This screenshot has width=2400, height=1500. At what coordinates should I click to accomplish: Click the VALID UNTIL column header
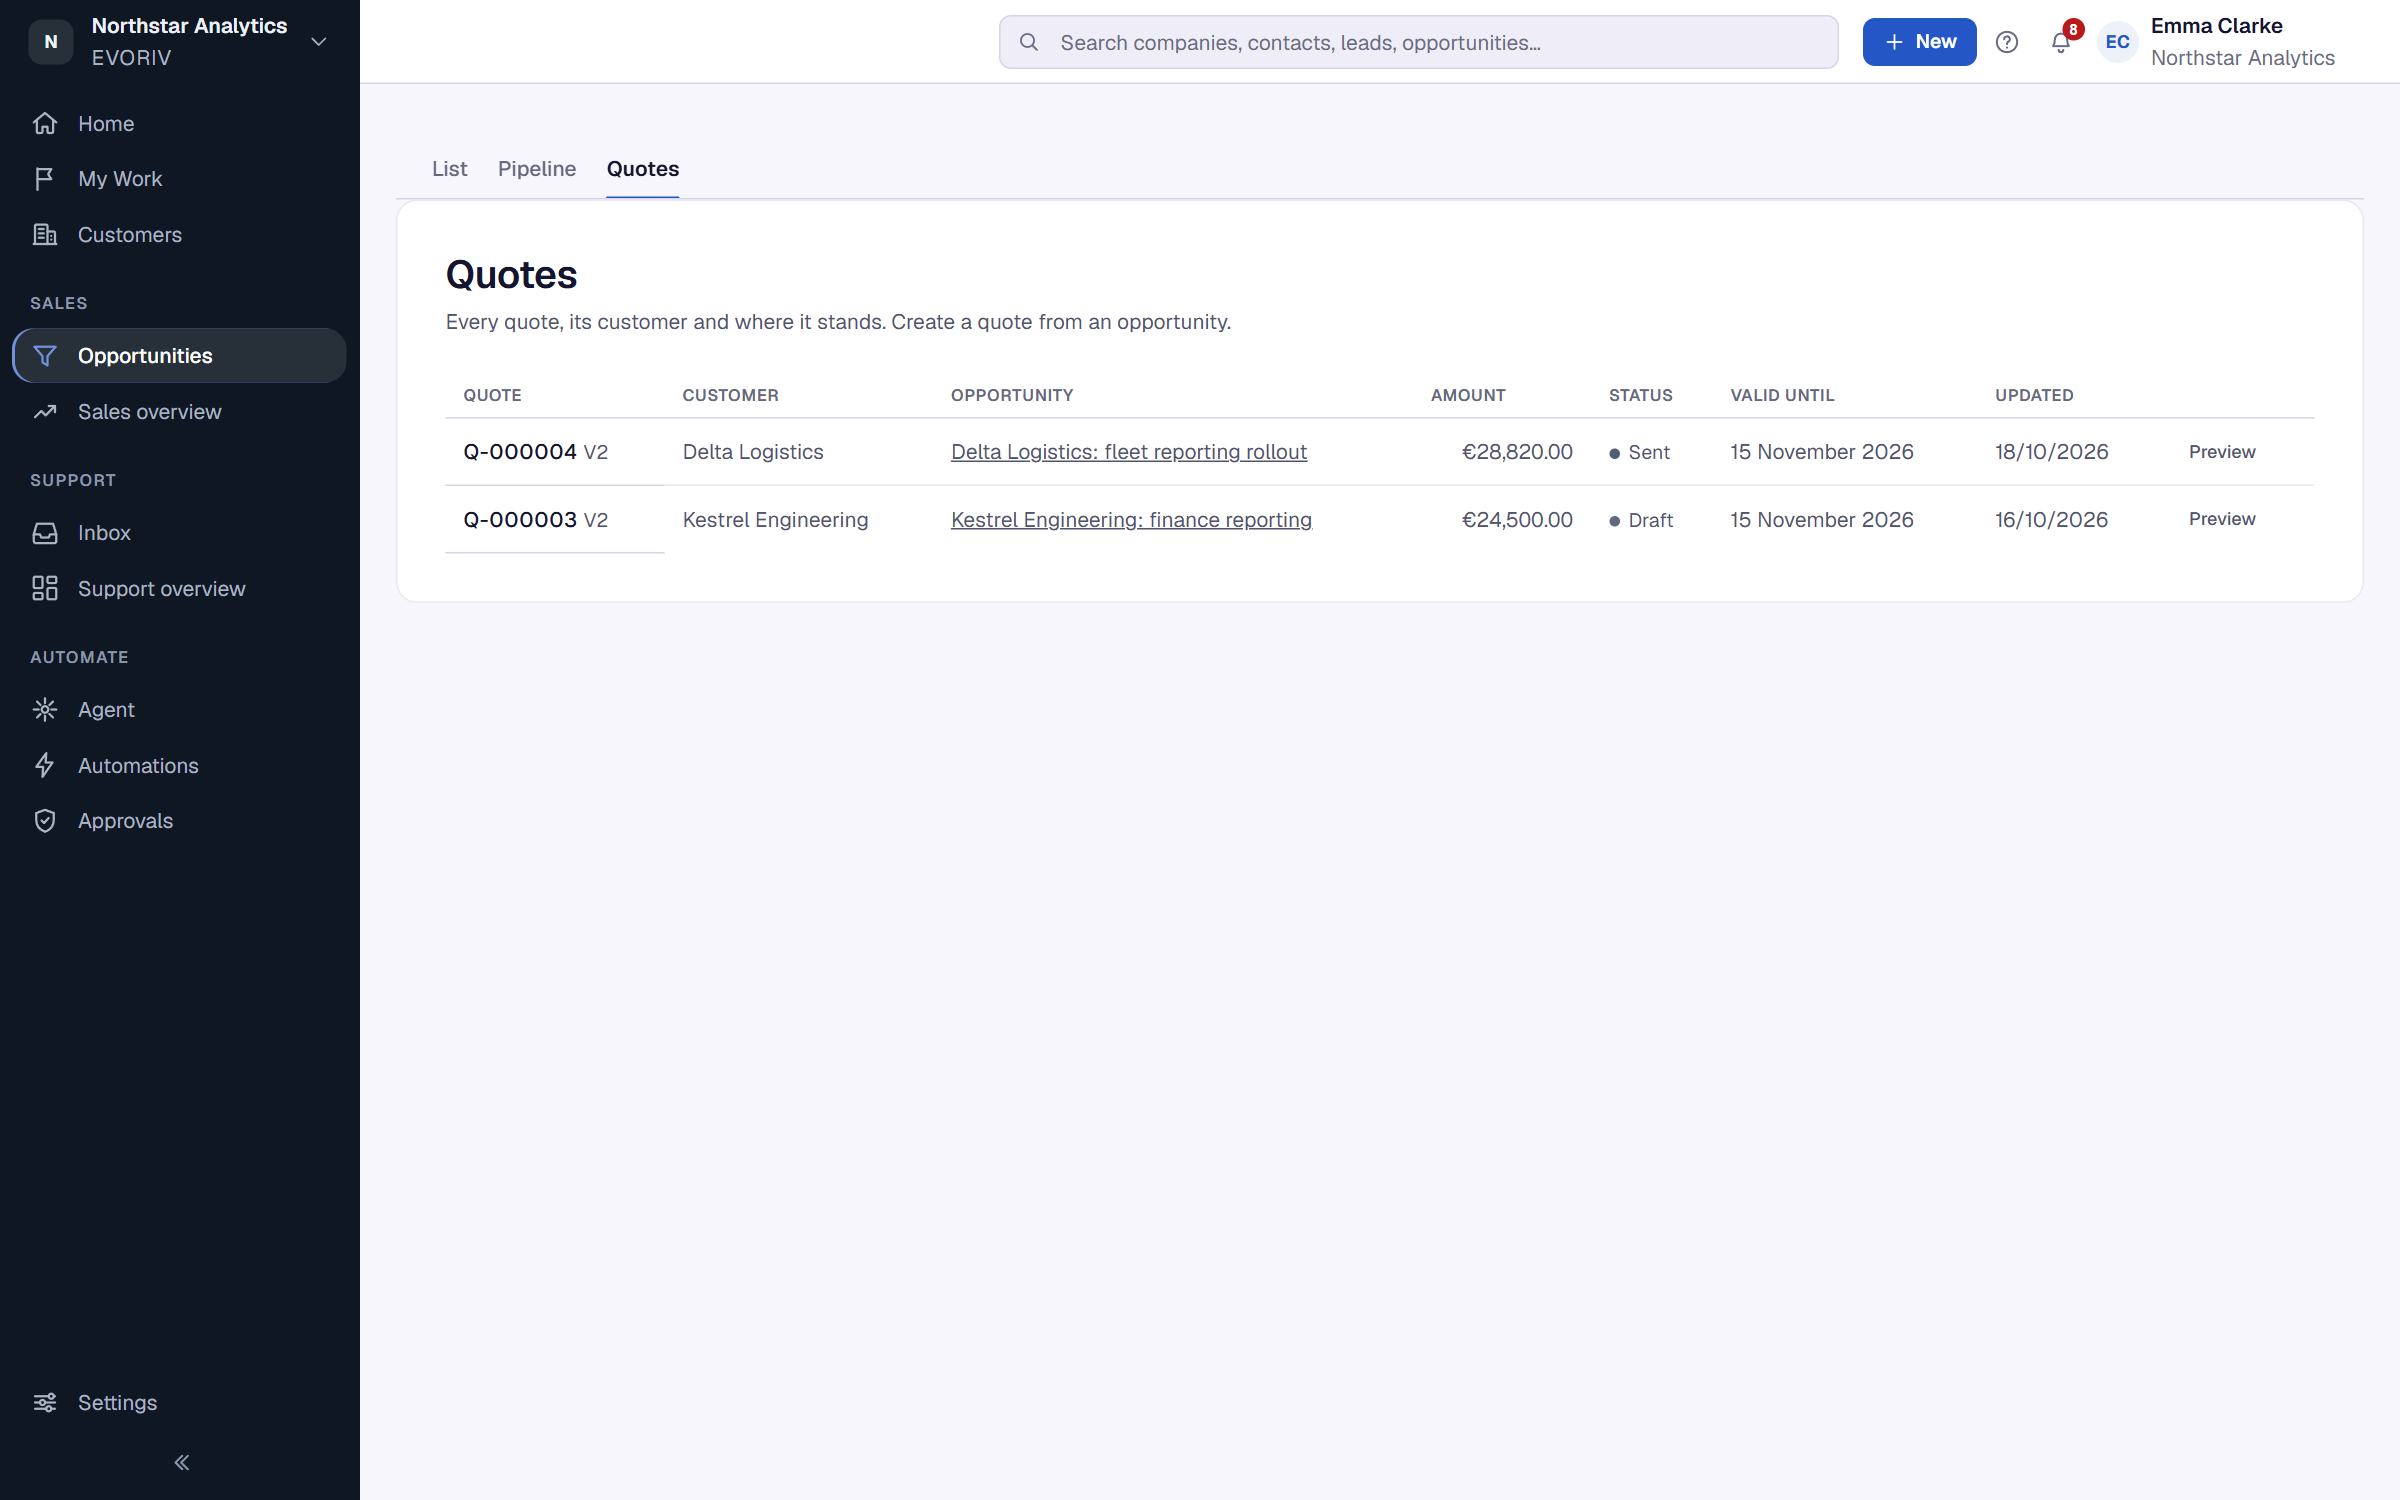[1782, 395]
